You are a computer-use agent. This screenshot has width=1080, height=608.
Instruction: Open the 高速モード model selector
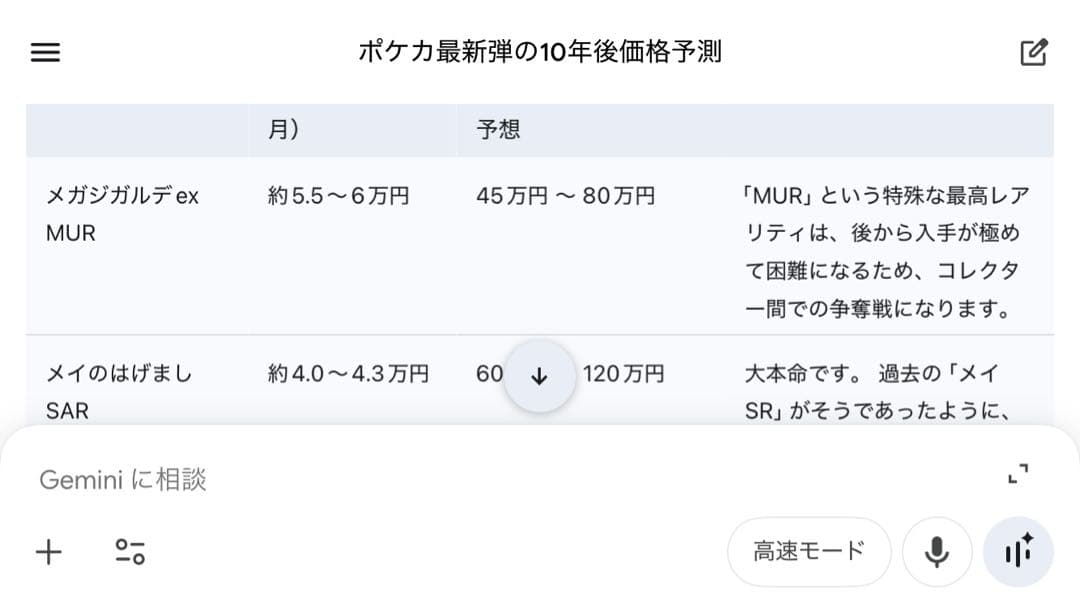[x=809, y=551]
